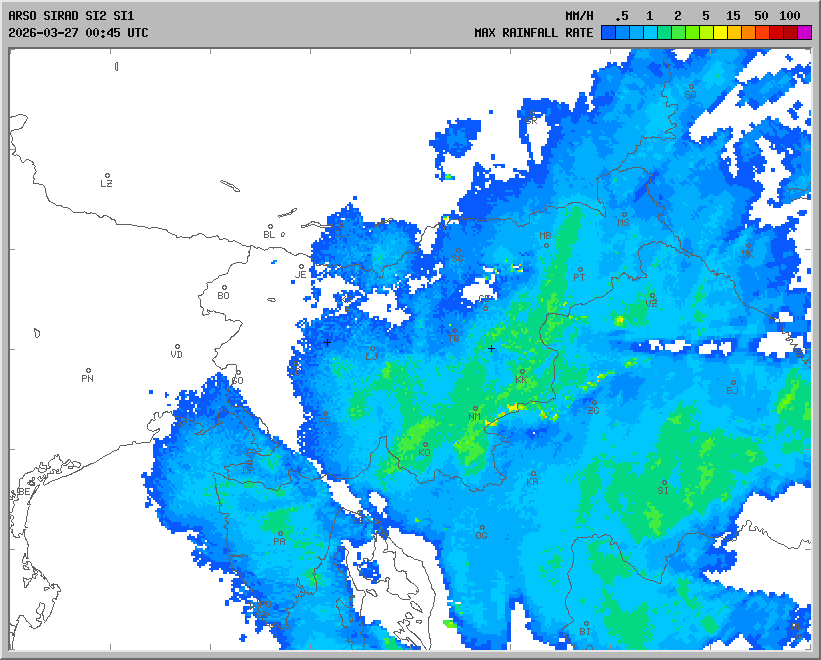Select the PA city marker
The height and width of the screenshot is (660, 821).
coord(280,534)
